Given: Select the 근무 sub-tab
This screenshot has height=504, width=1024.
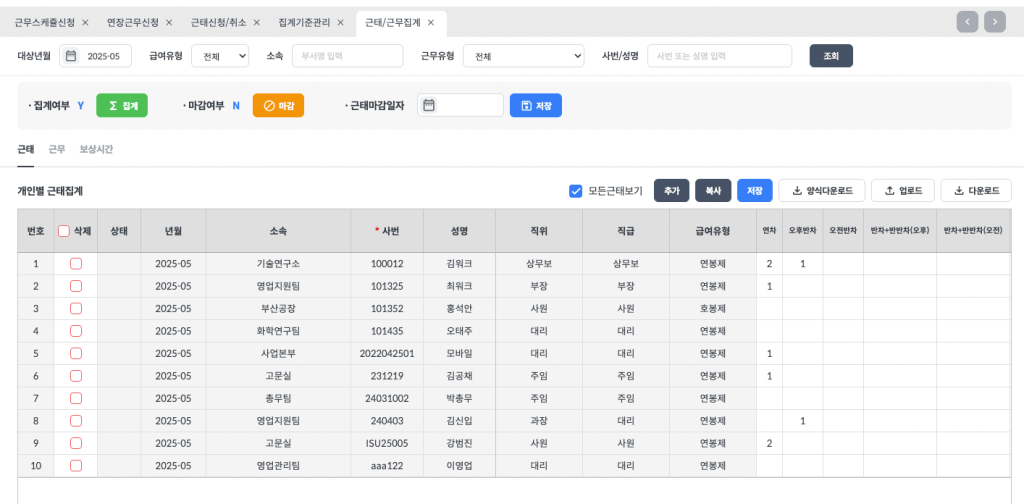Looking at the screenshot, I should coord(57,150).
